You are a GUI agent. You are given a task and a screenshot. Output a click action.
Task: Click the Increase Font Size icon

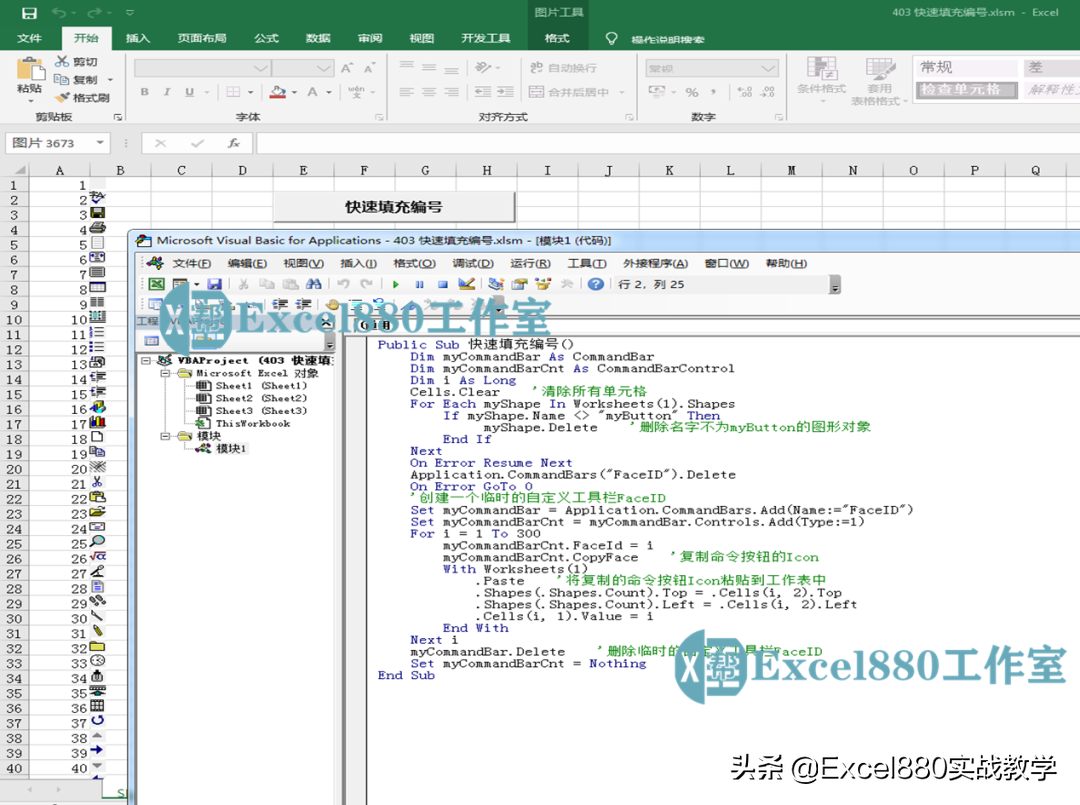[x=346, y=67]
